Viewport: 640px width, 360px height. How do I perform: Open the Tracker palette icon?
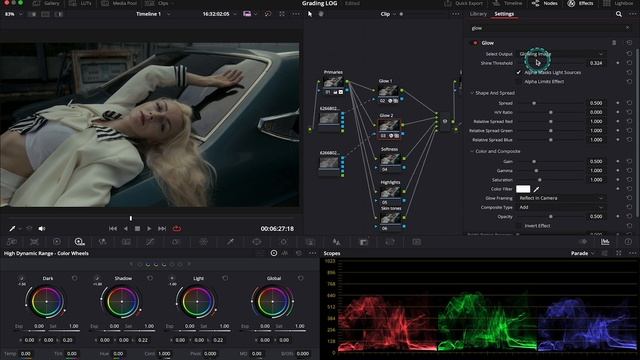pos(283,242)
